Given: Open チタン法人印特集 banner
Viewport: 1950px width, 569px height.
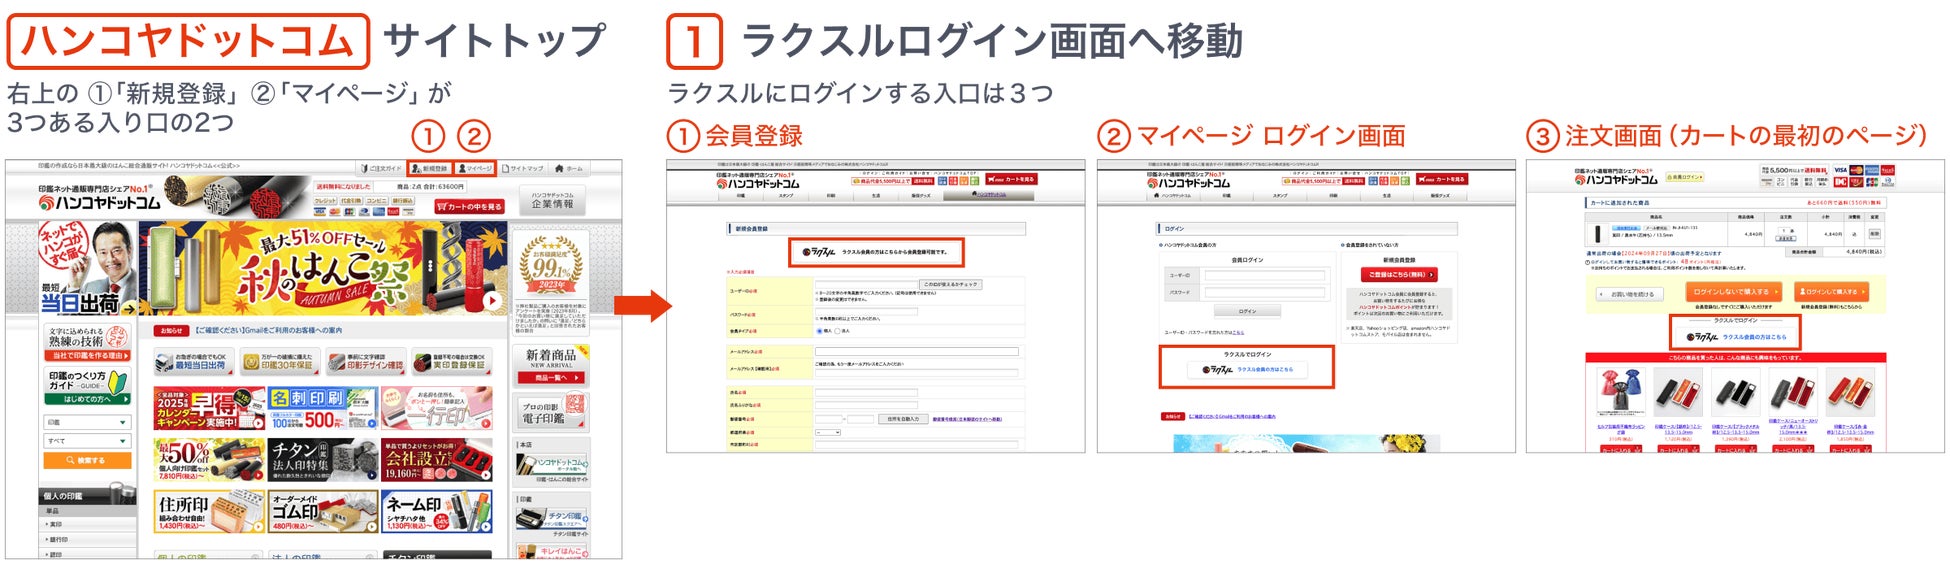Looking at the screenshot, I should pos(323,460).
